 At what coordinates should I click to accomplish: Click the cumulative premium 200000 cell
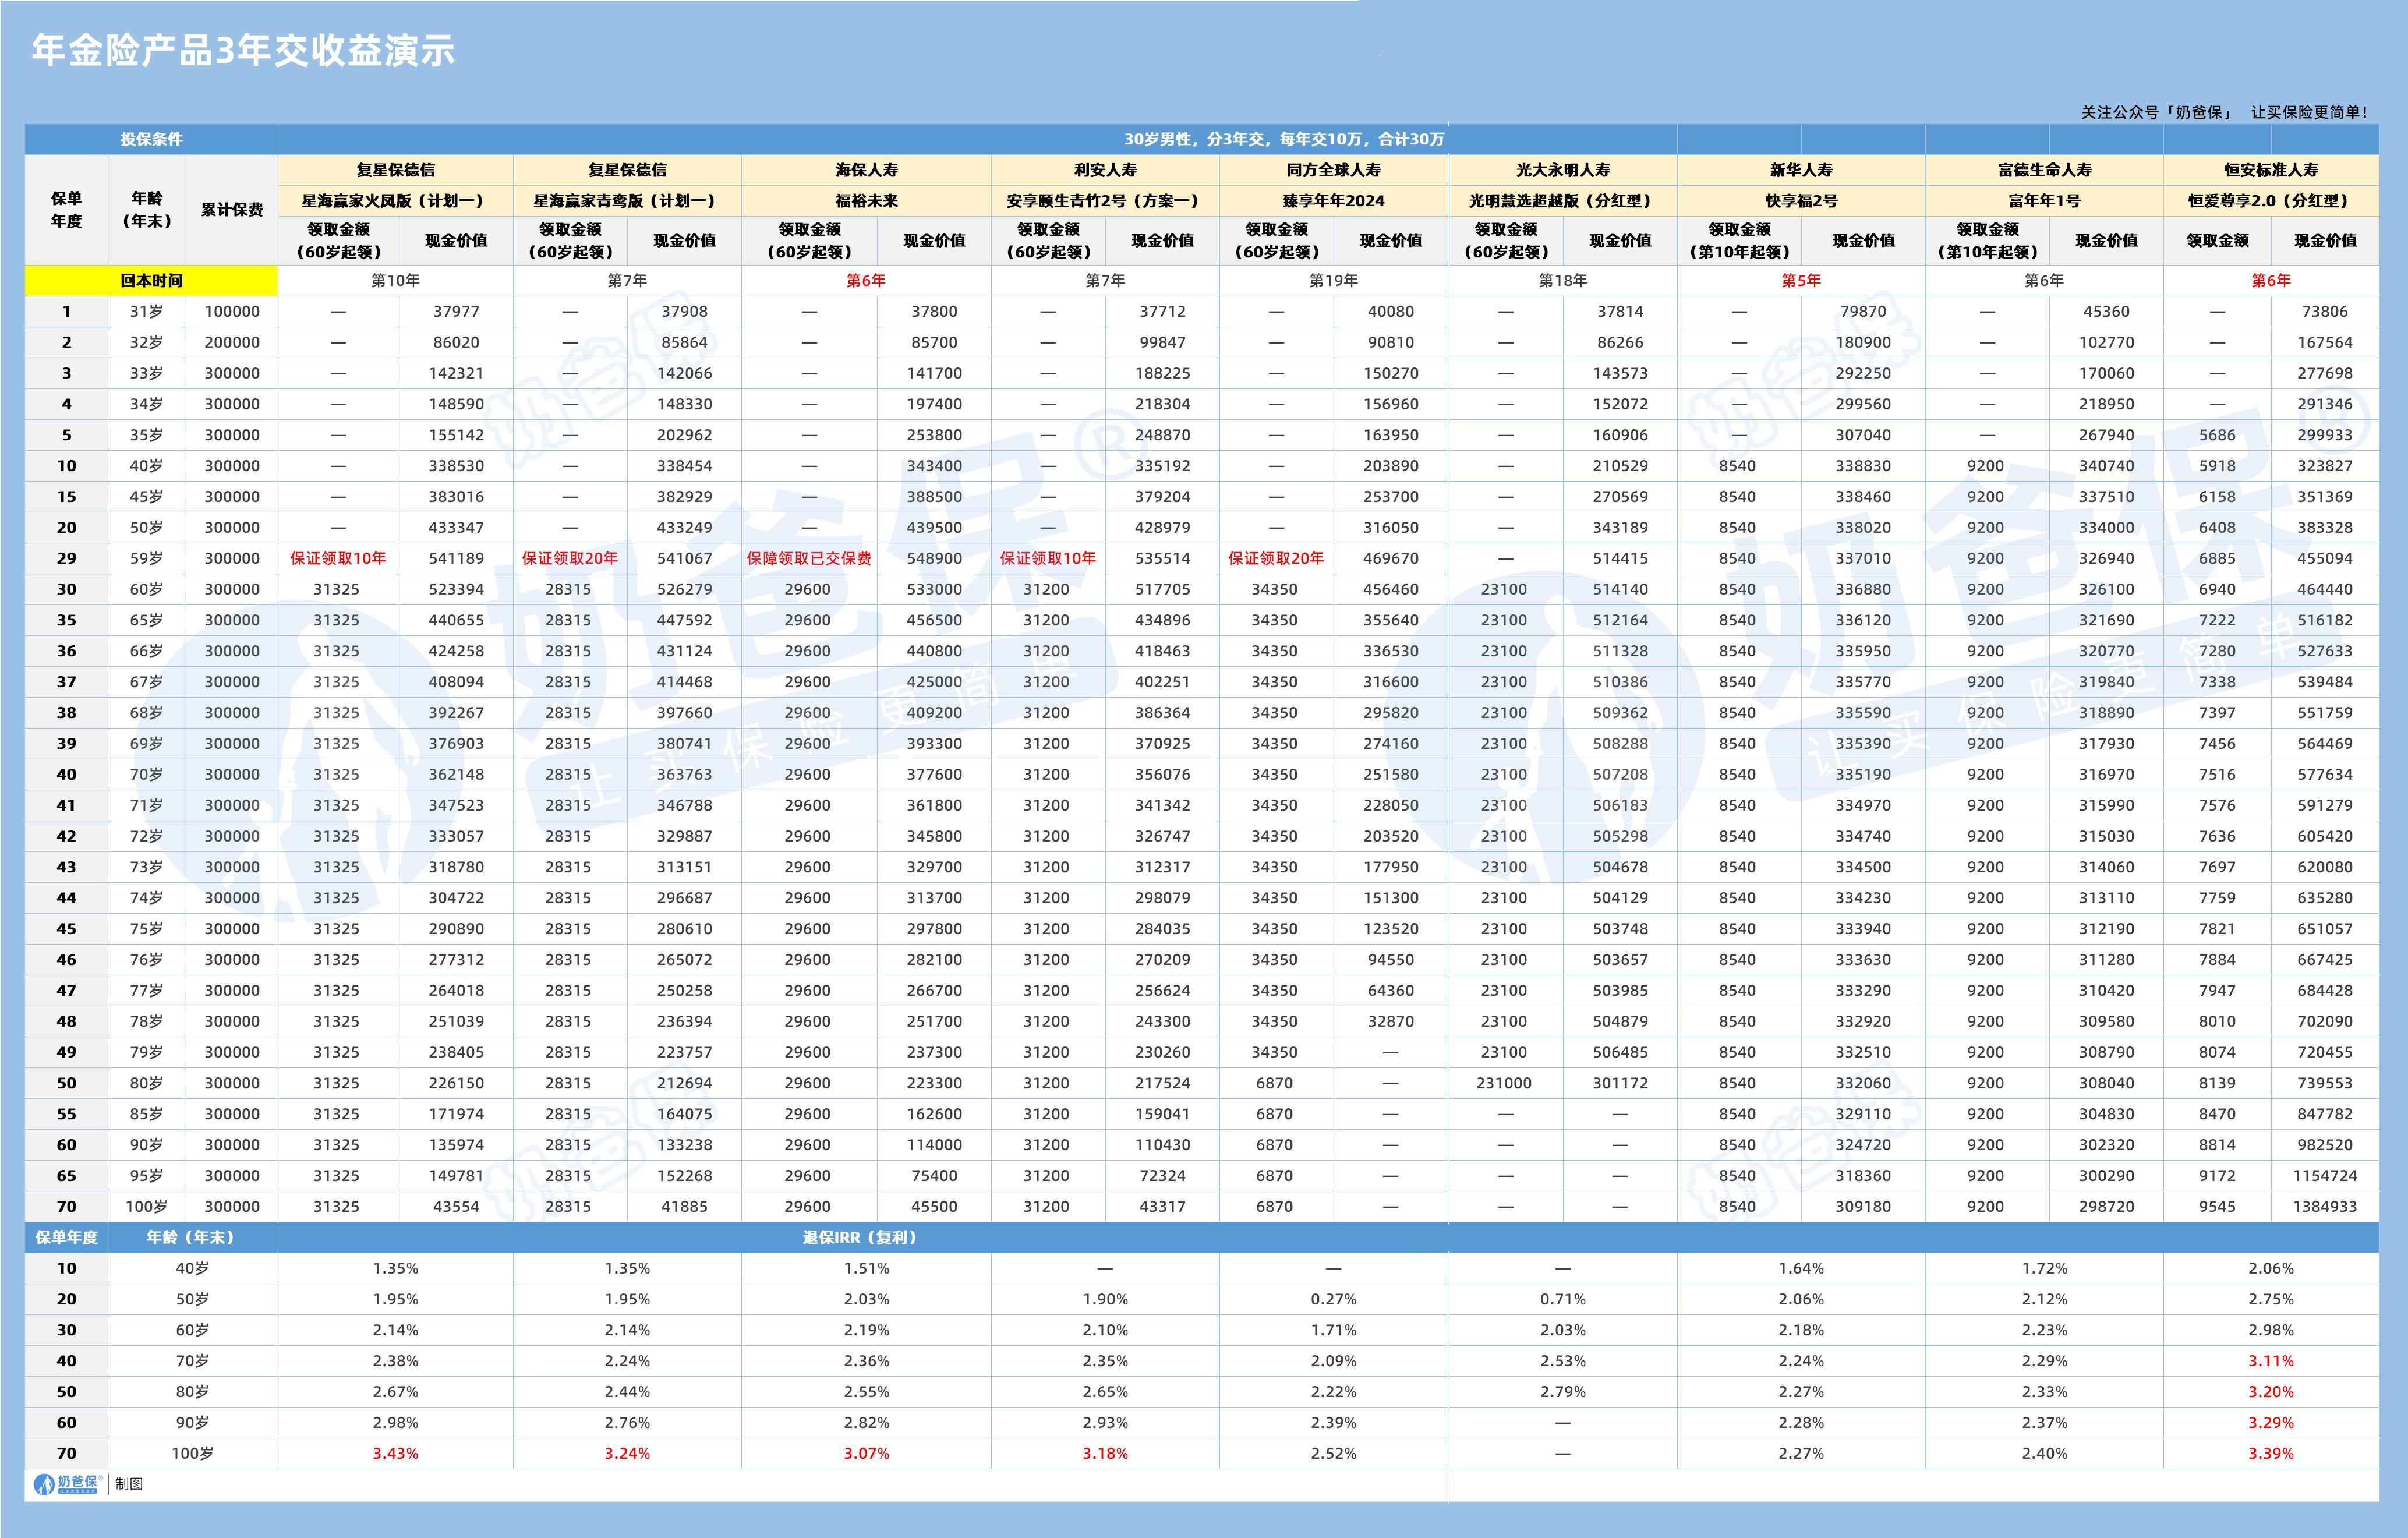[x=232, y=343]
